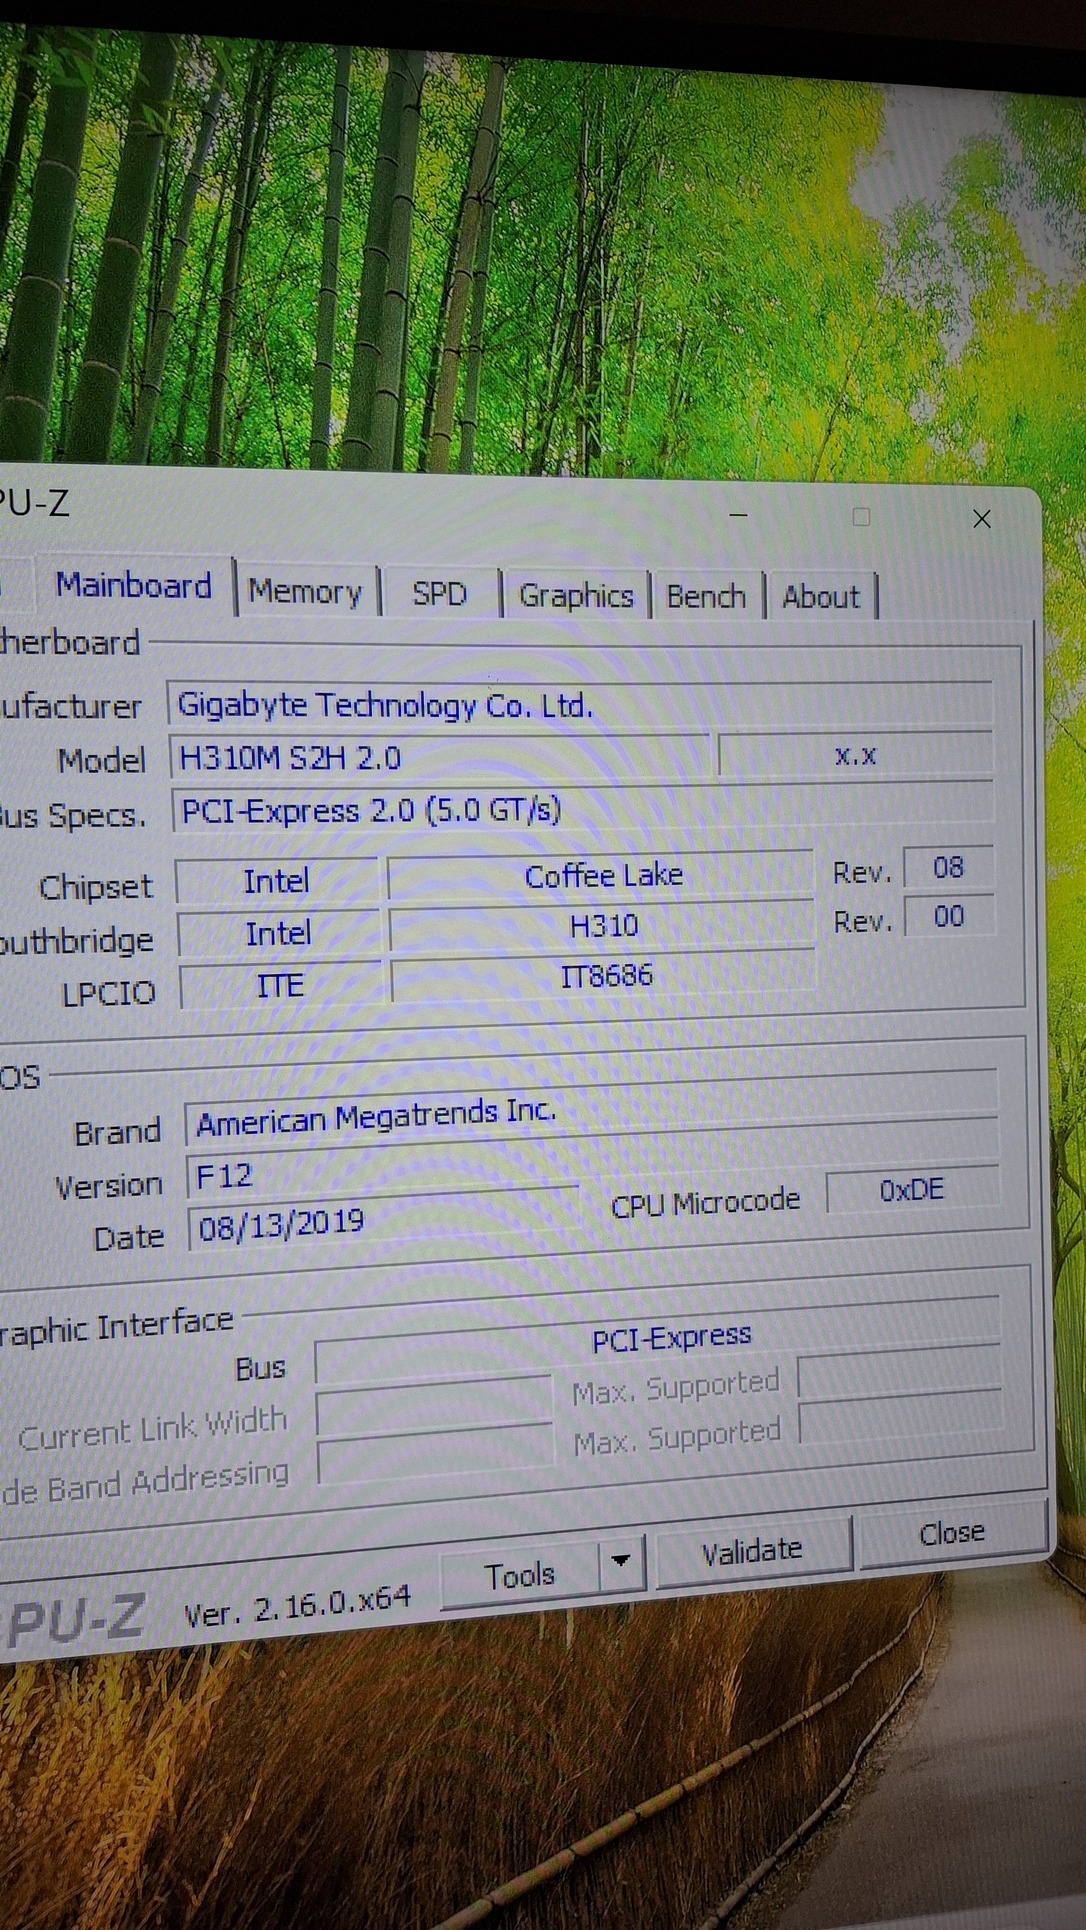Click the PCI-Express graphic interface label
Screen dimensions: 1086x1930
tap(671, 1338)
